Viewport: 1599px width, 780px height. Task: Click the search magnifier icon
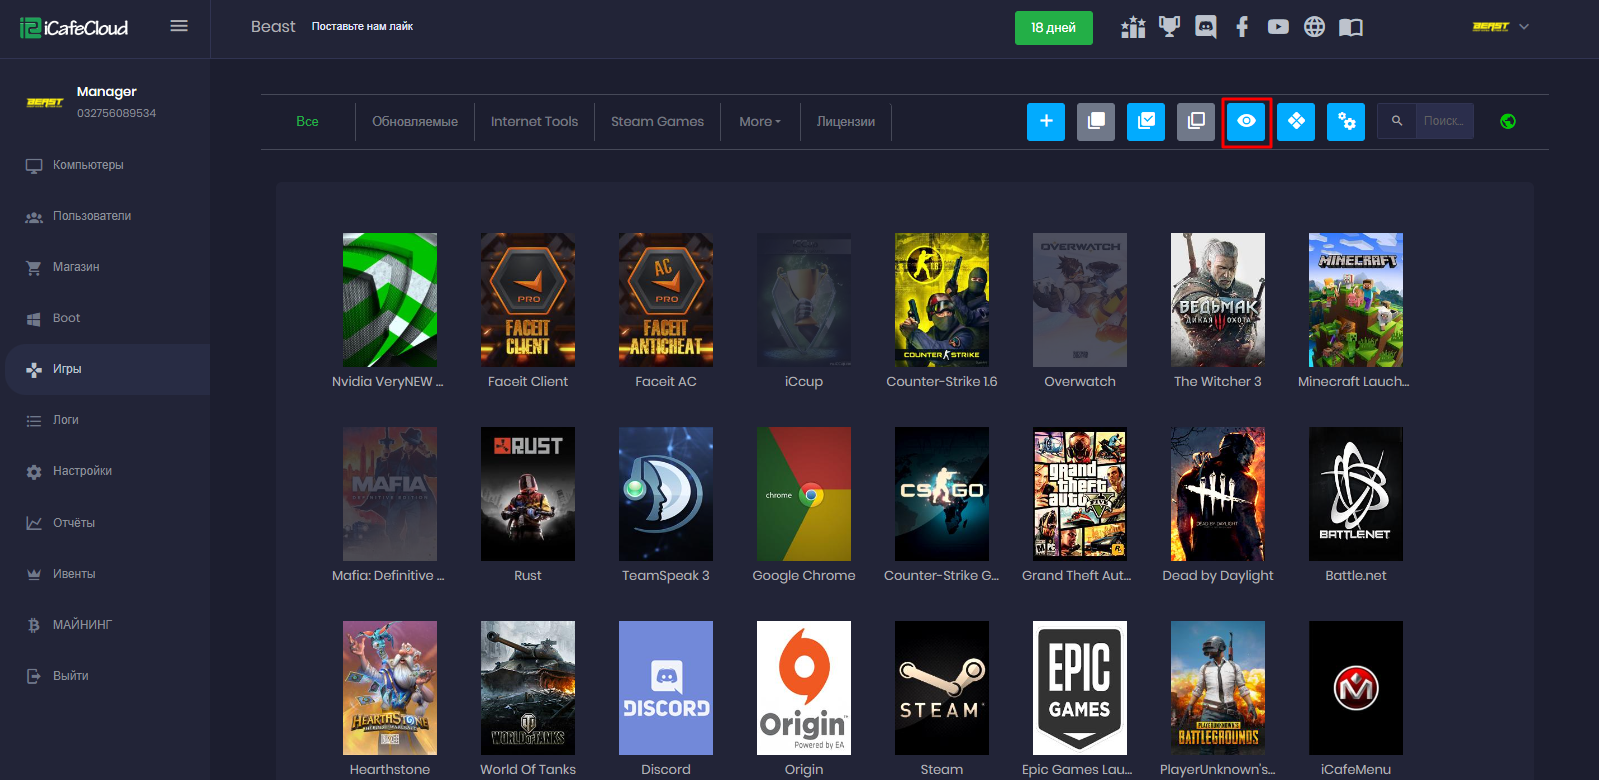click(1397, 121)
